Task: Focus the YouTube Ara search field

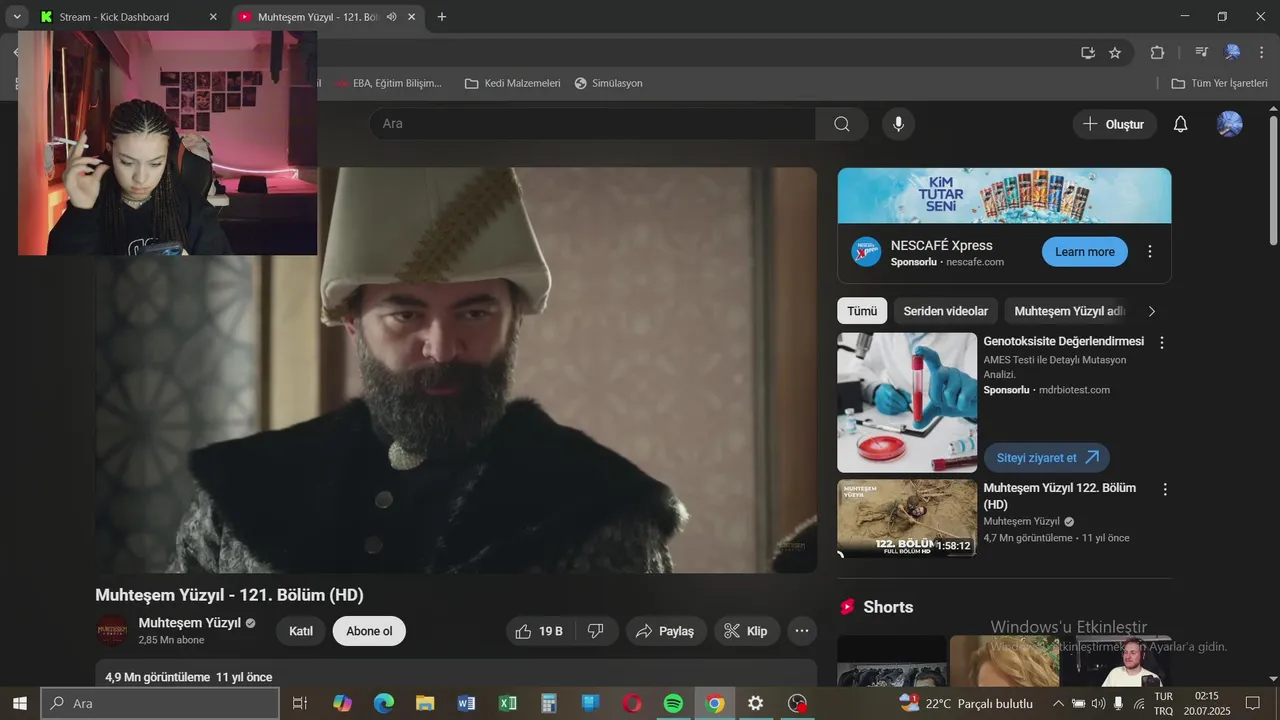Action: [593, 124]
